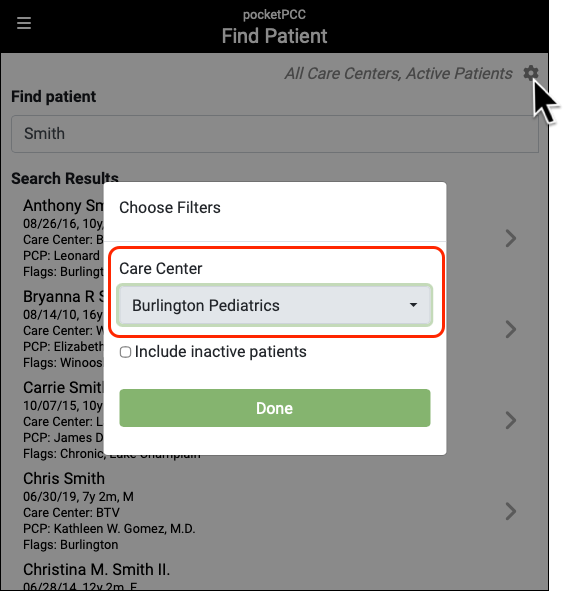
Task: Open Carrie Smith's record chevron arrow
Action: (x=511, y=420)
